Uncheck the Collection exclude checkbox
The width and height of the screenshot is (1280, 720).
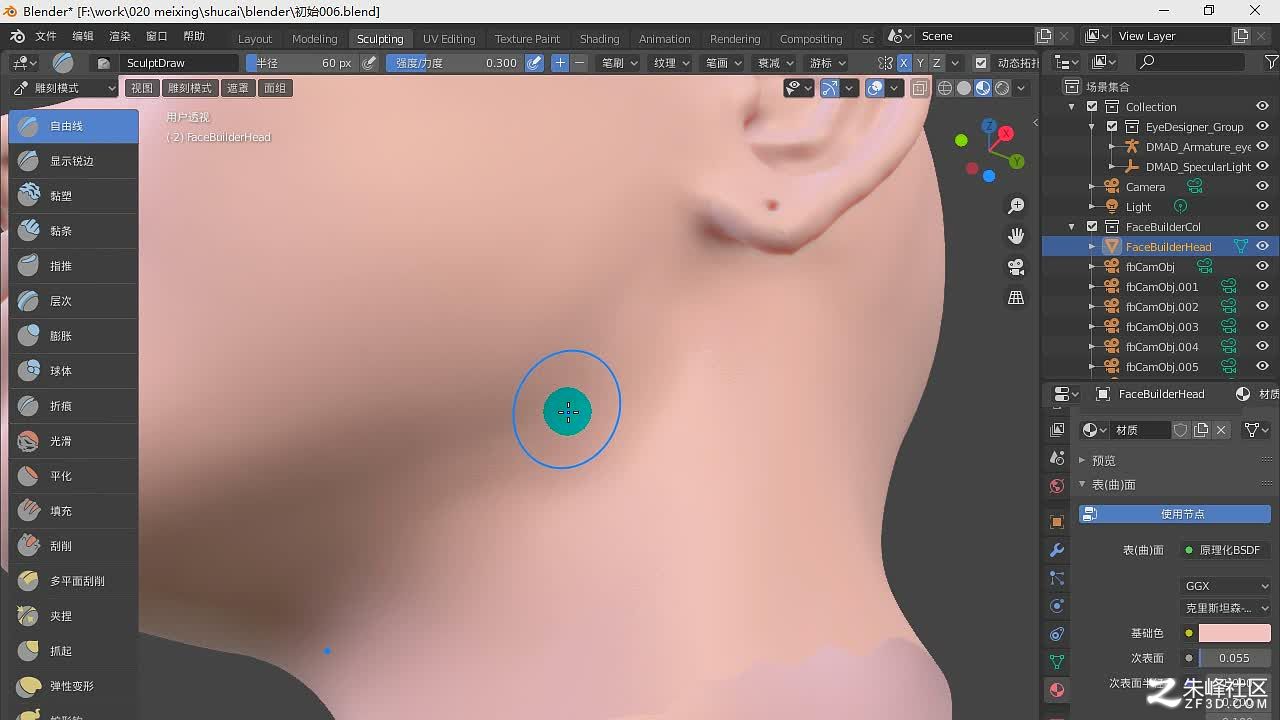click(1092, 107)
